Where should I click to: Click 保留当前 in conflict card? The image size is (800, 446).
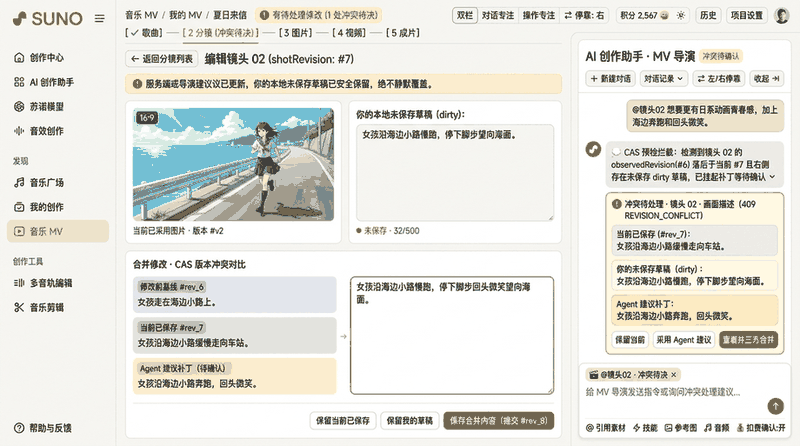coord(630,340)
